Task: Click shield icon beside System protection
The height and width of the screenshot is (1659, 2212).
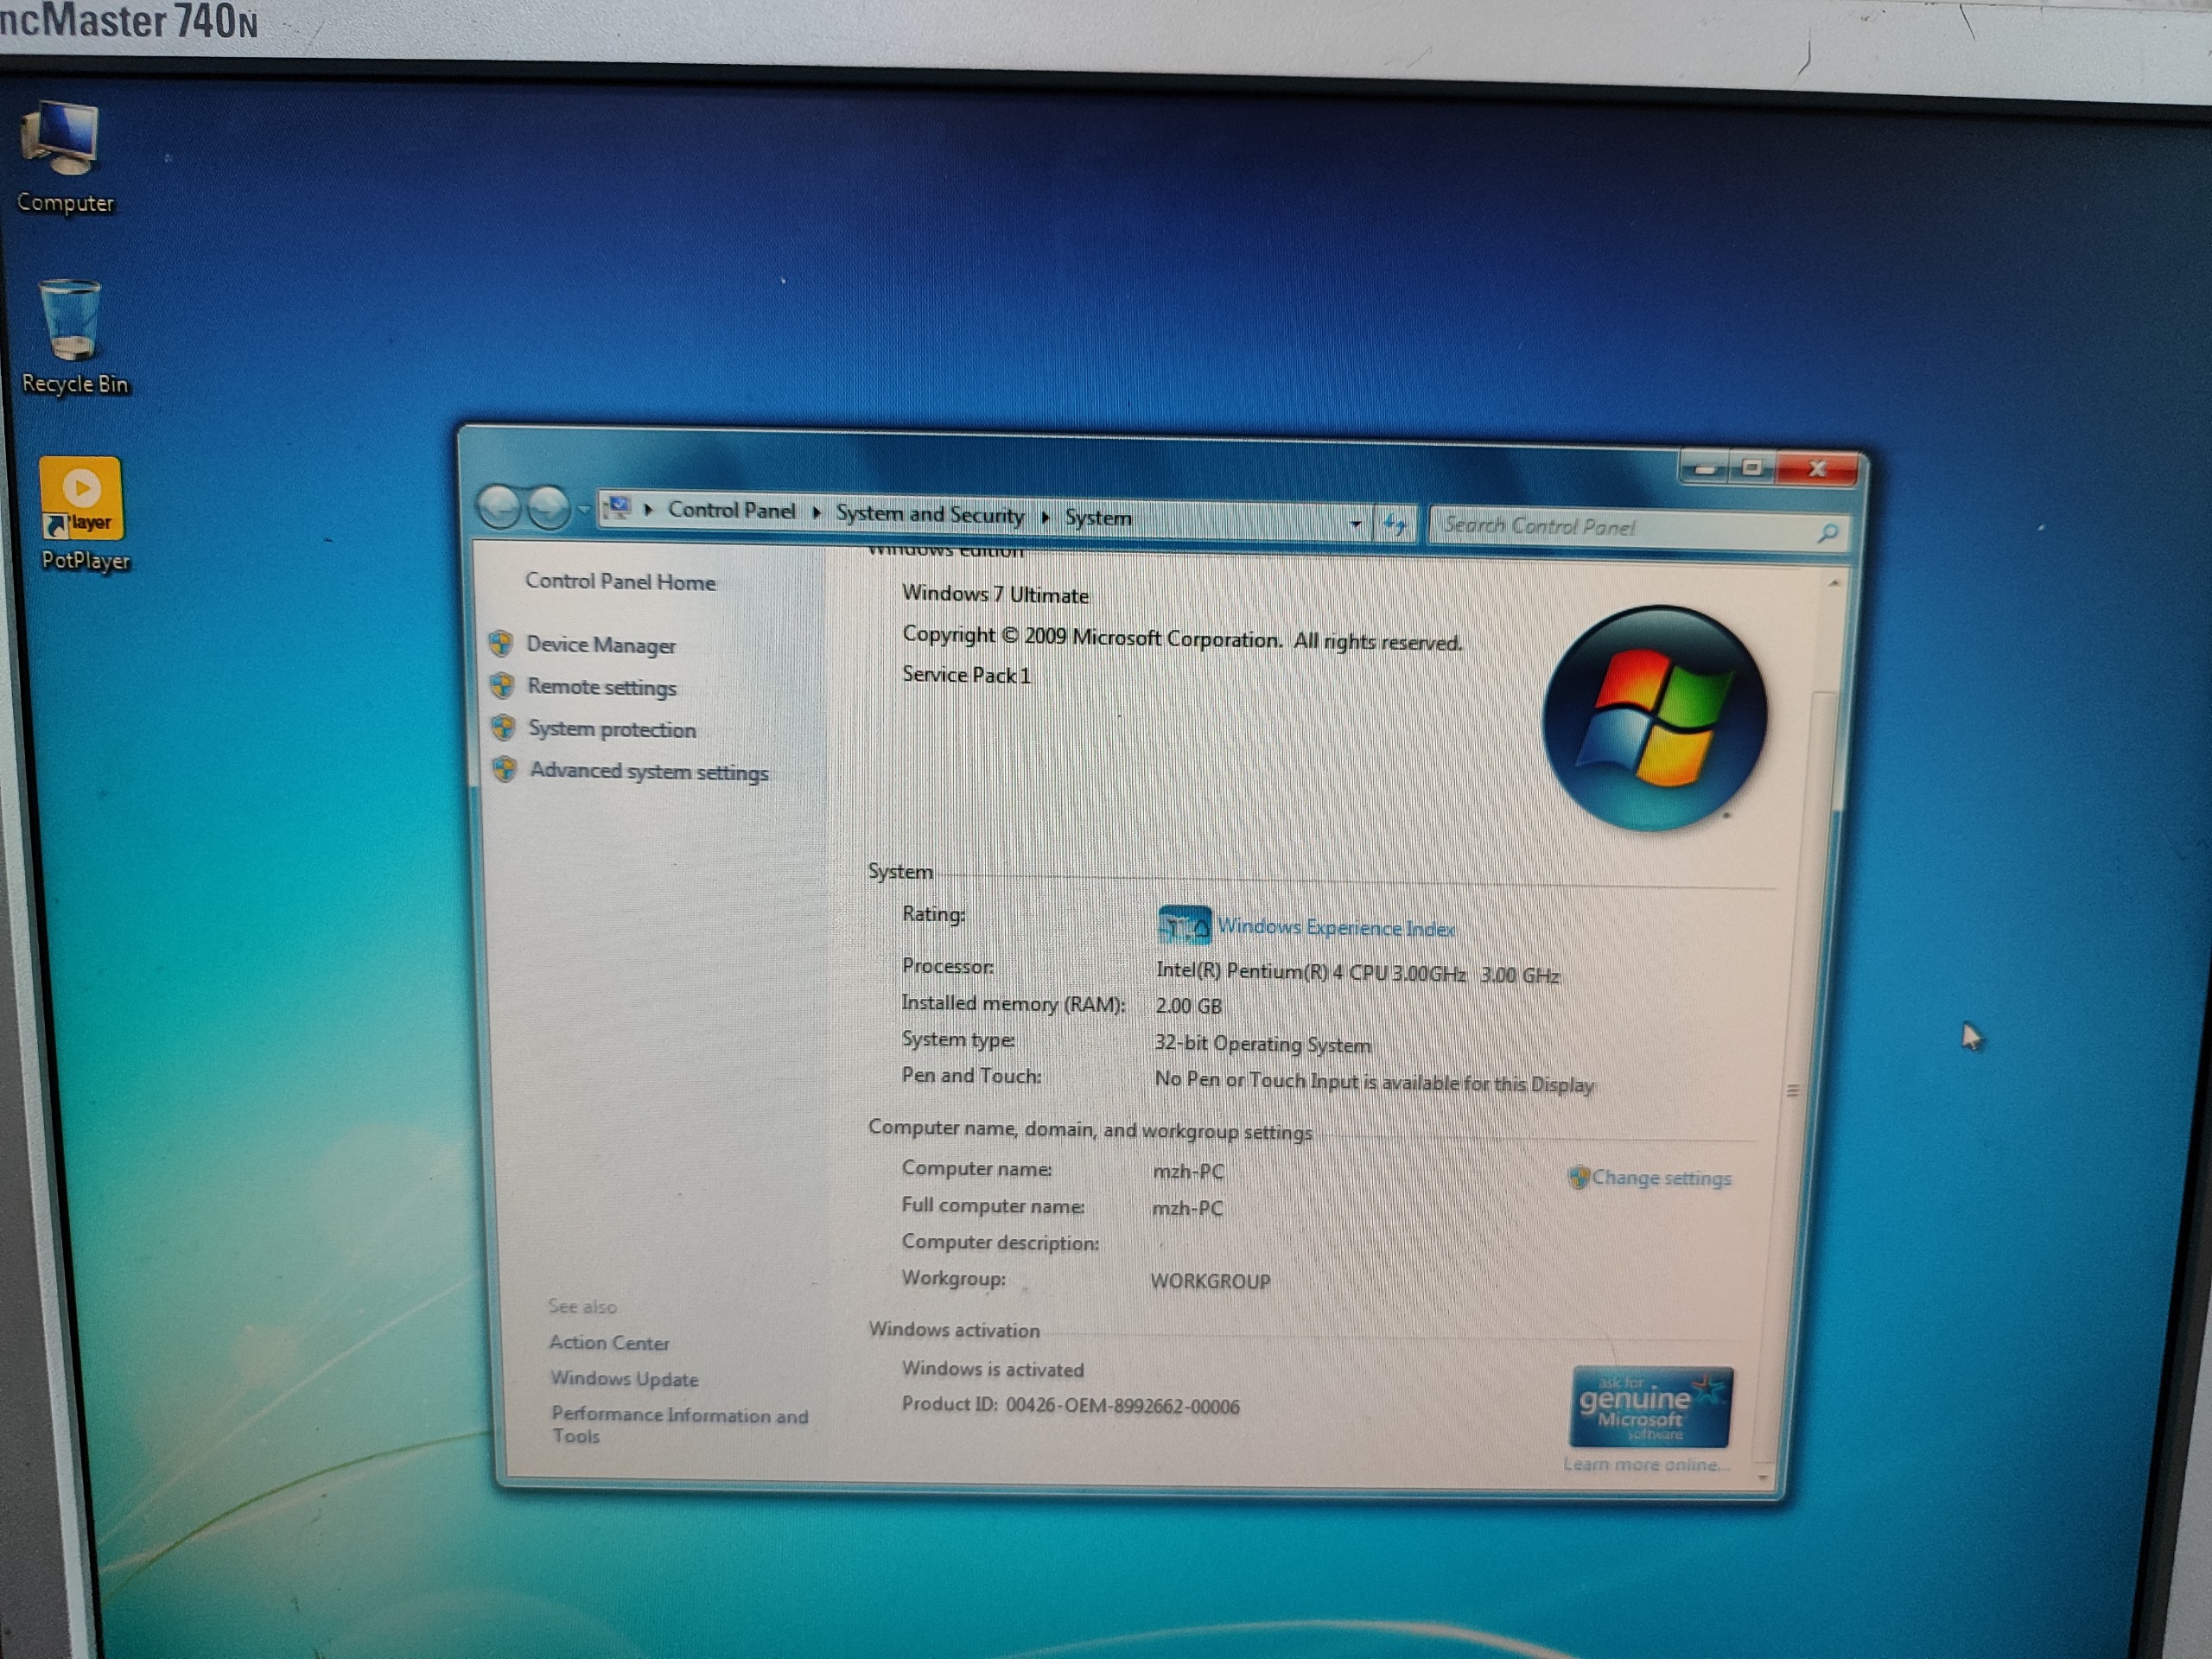Action: [x=503, y=727]
